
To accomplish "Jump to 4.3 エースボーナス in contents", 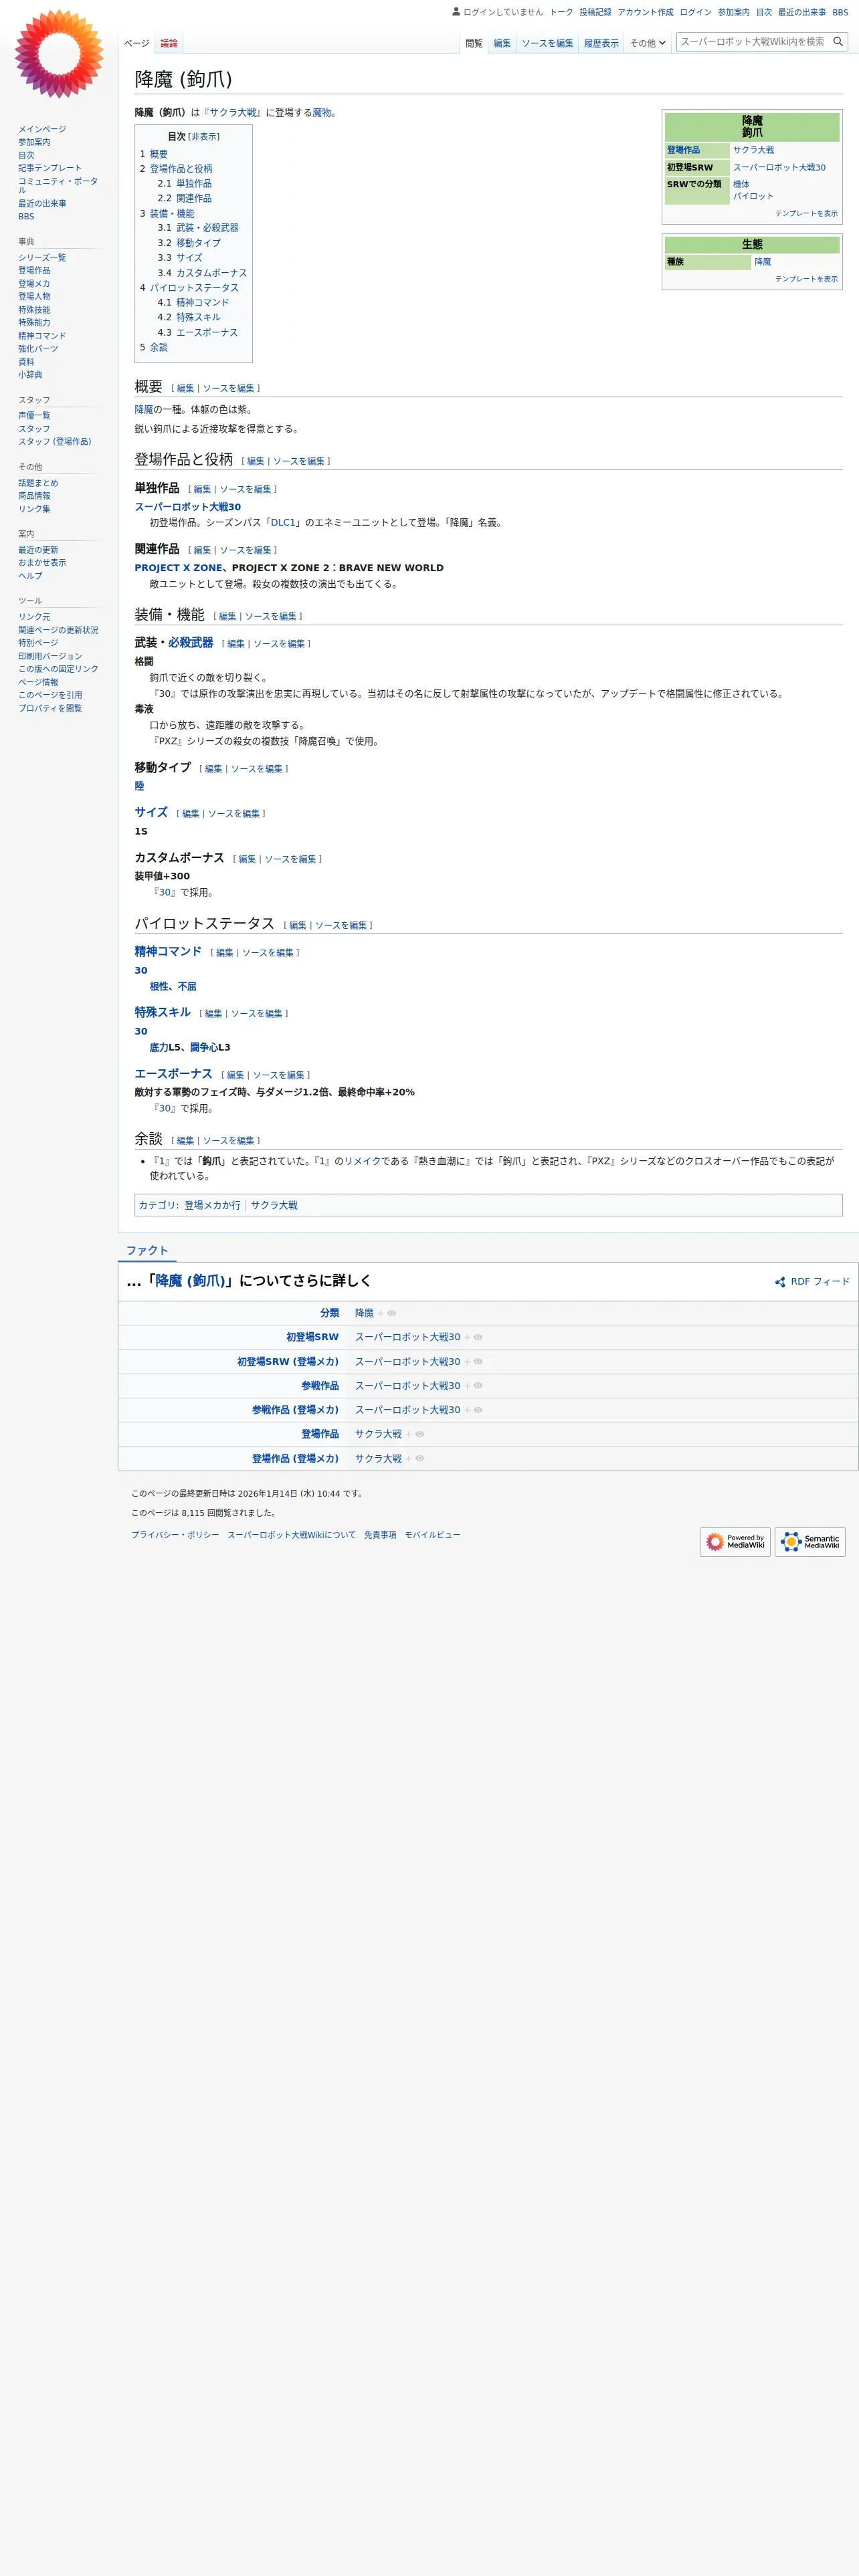I will (198, 333).
